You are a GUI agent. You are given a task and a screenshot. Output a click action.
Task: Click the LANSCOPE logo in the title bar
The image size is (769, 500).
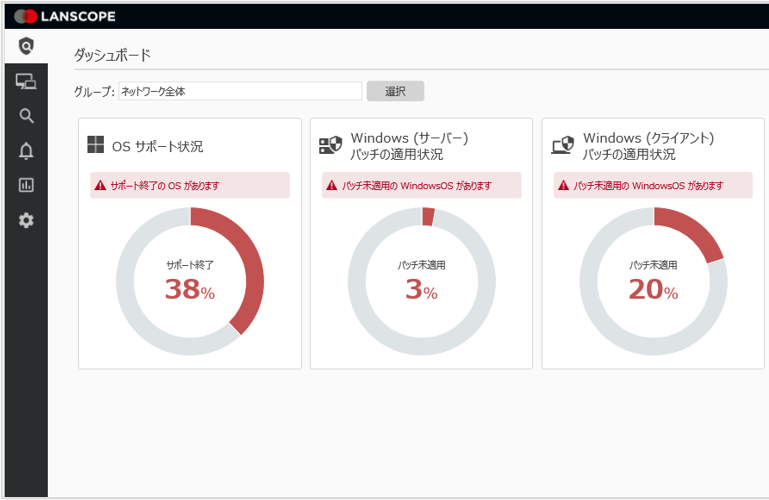[x=66, y=16]
